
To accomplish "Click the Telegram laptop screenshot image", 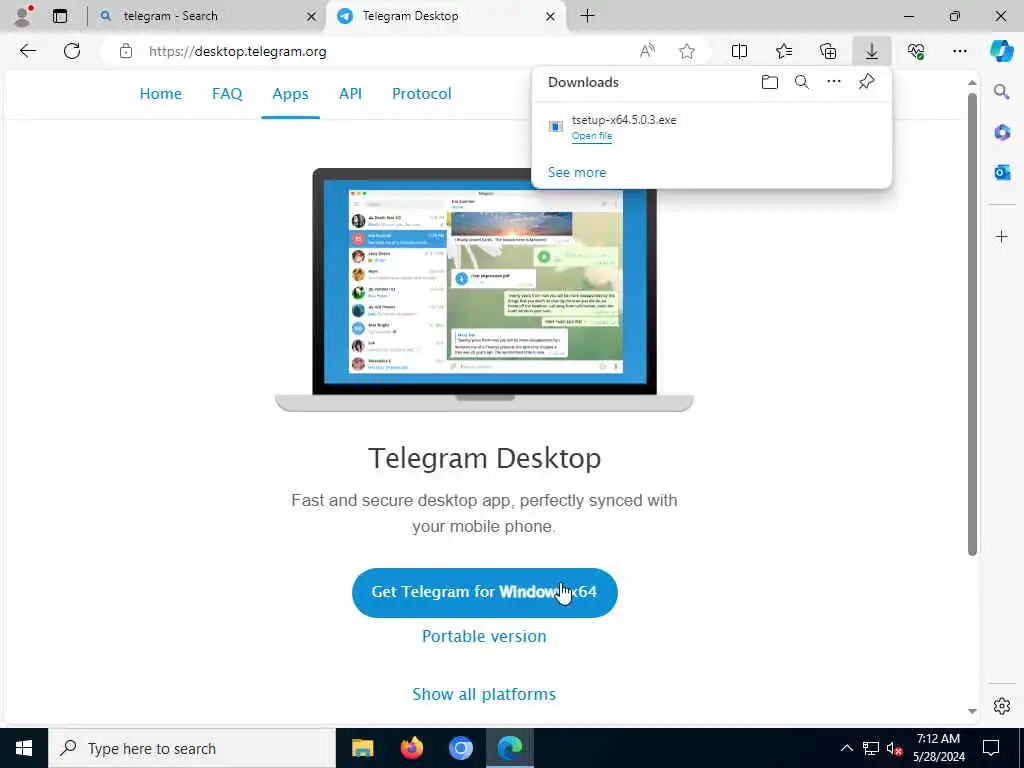I will 484,290.
